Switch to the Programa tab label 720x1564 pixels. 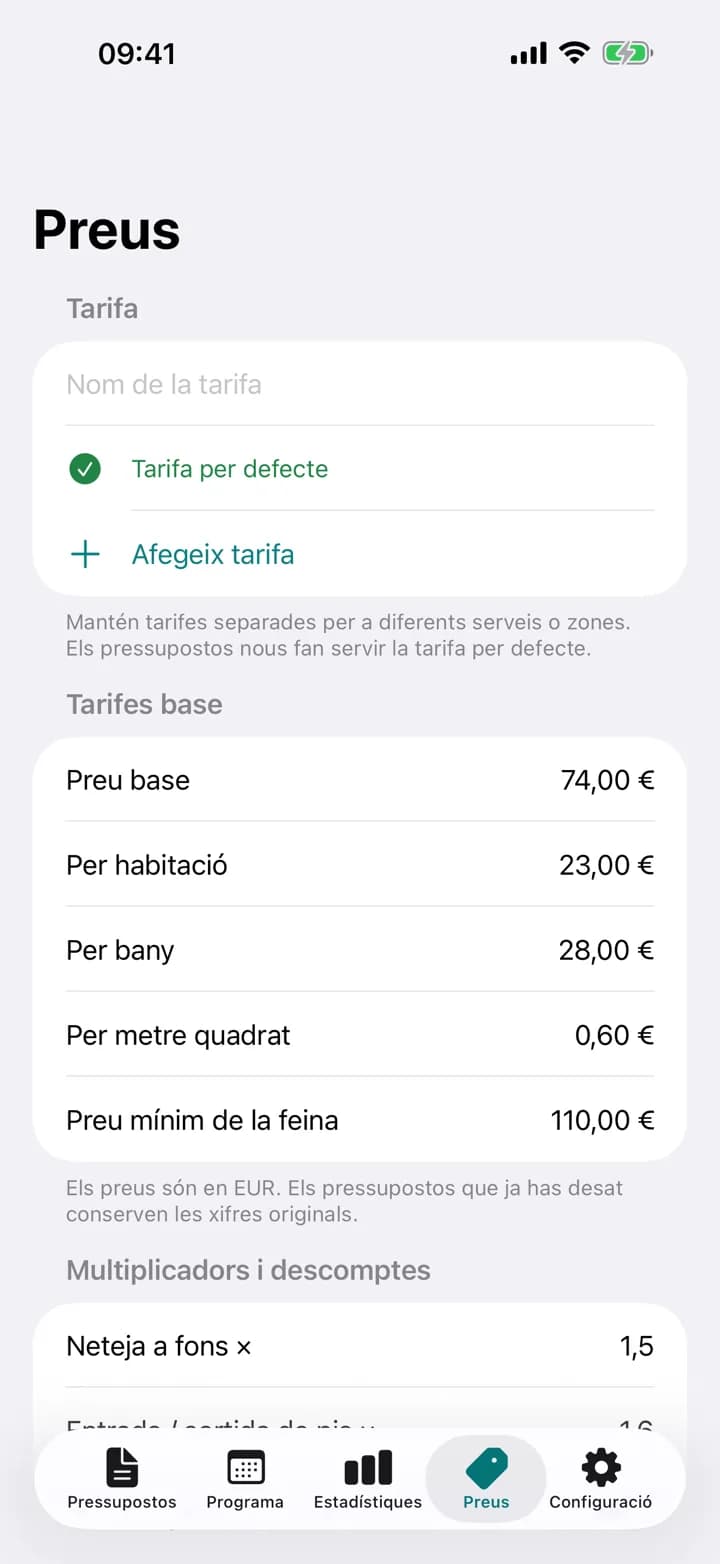245,1502
